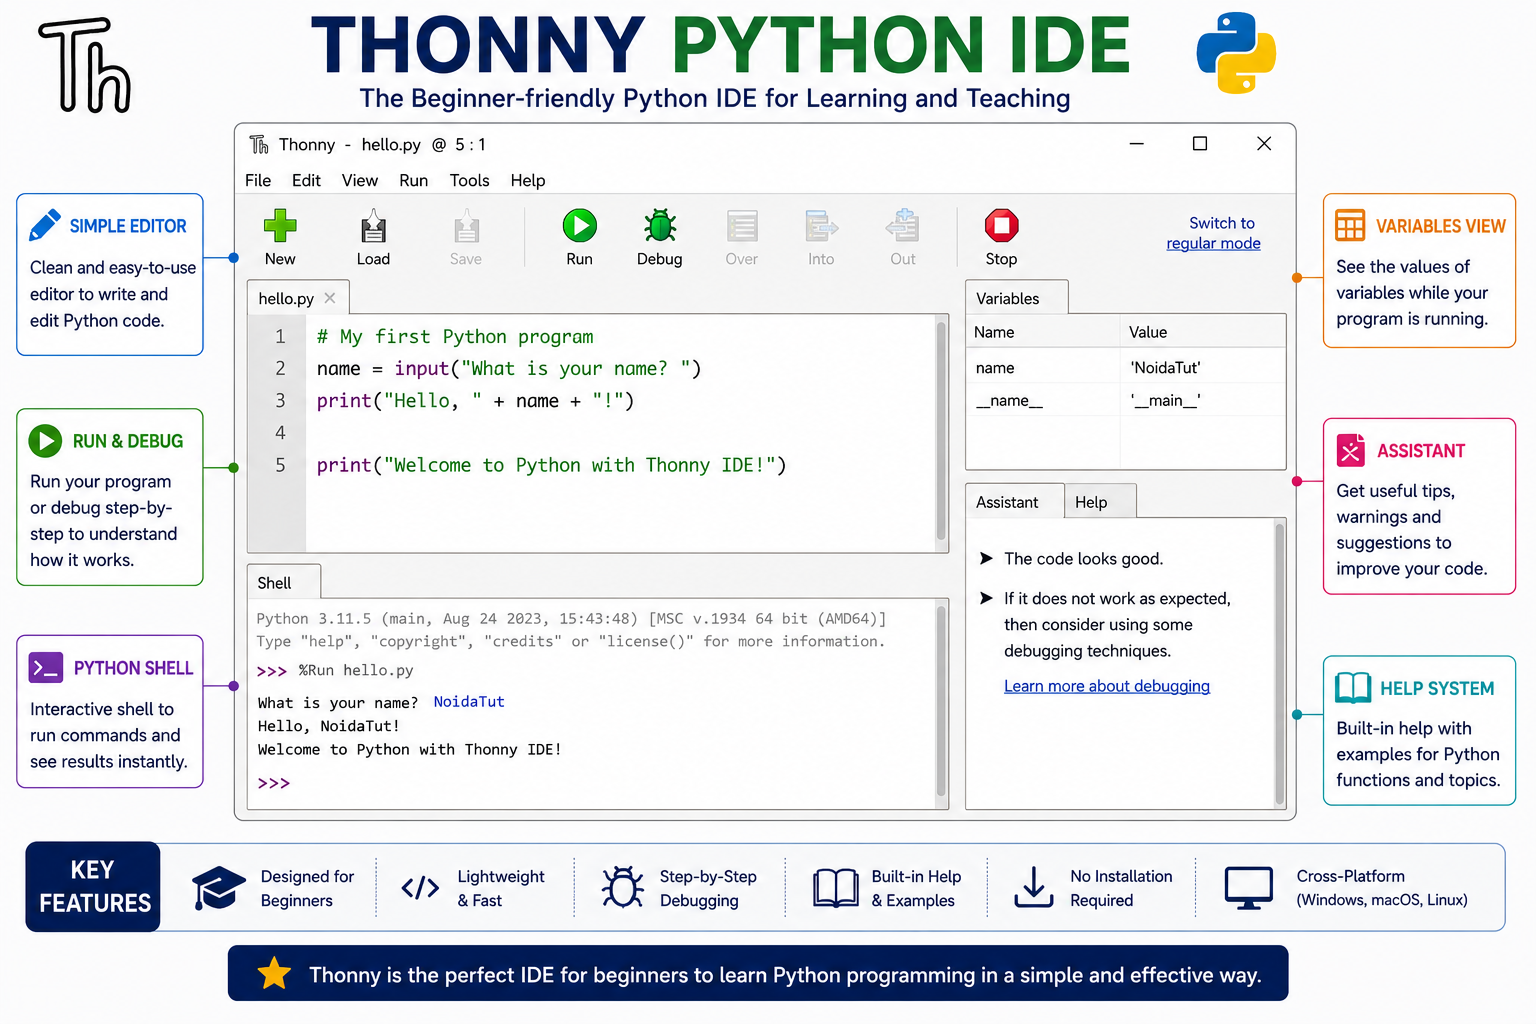Switch to the Help tab beside Assistant
The width and height of the screenshot is (1536, 1024).
(x=1099, y=502)
